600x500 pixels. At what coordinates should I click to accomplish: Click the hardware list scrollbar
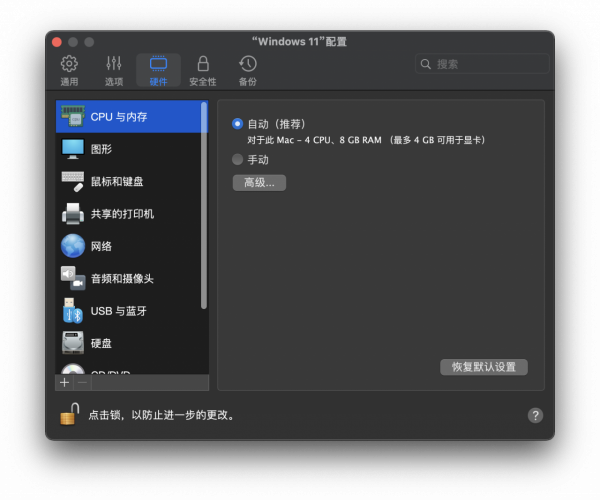pyautogui.click(x=204, y=205)
